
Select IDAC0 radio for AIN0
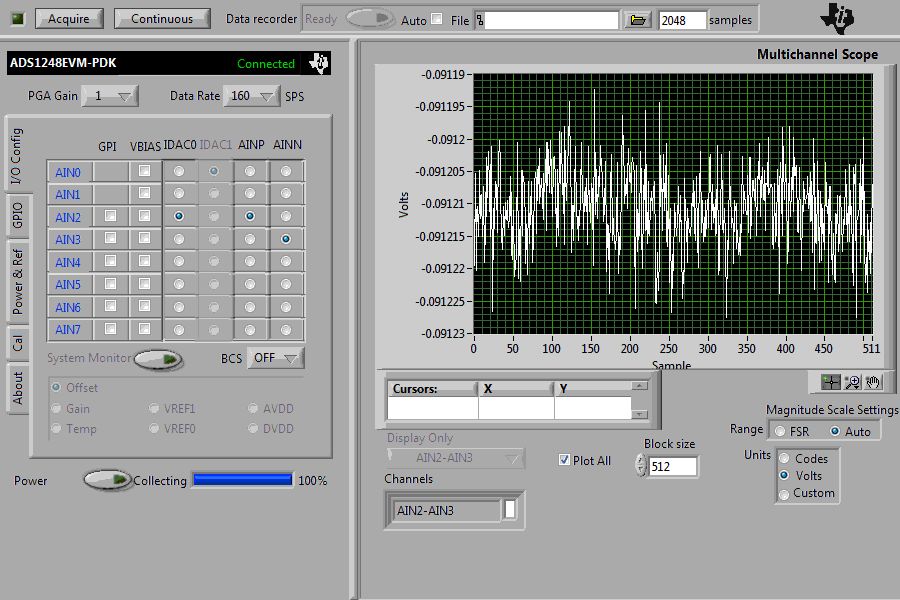[179, 171]
